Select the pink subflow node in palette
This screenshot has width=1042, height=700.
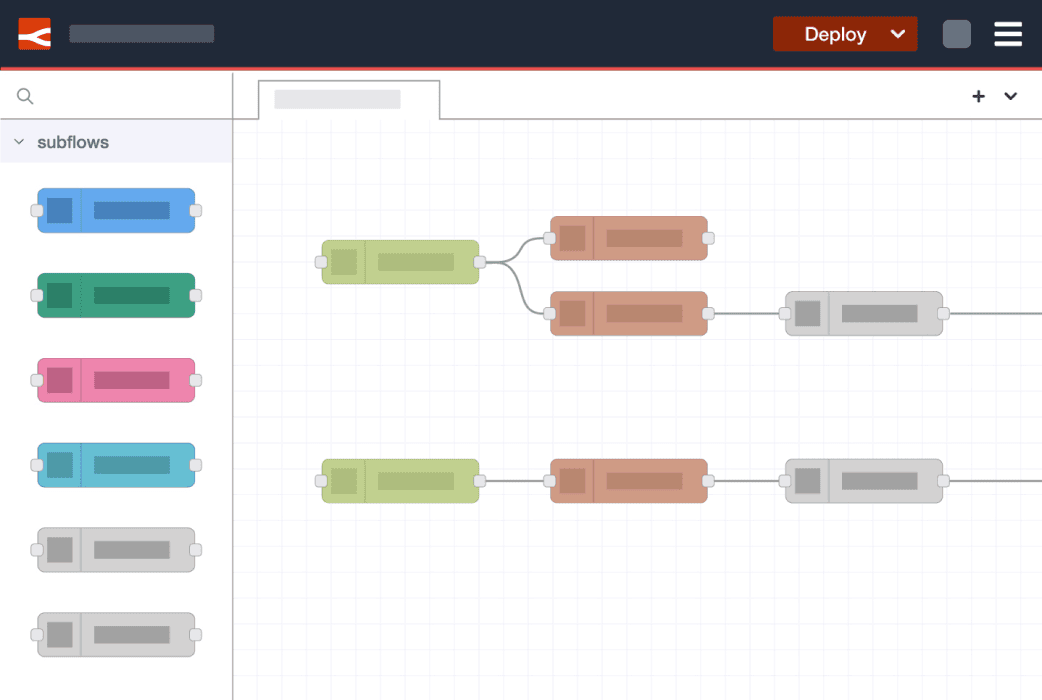click(116, 380)
